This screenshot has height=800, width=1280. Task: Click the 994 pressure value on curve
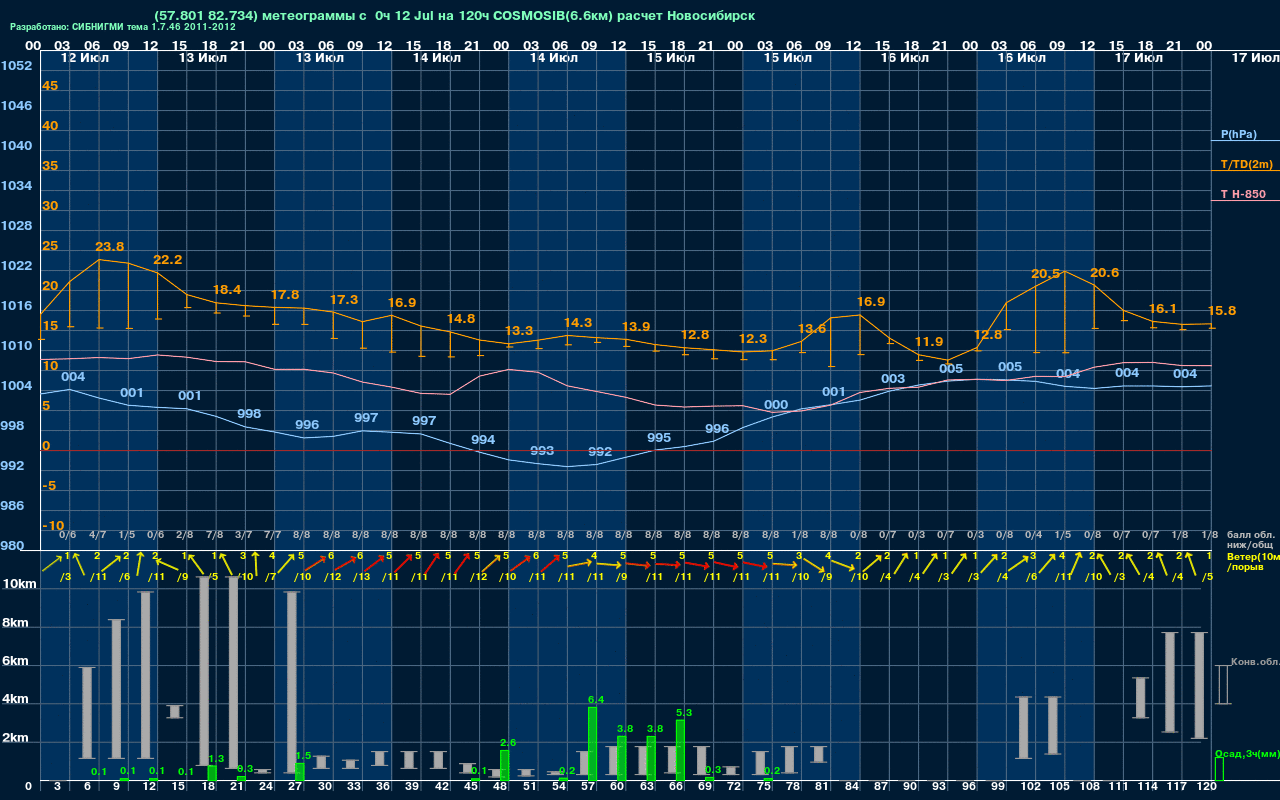pyautogui.click(x=483, y=439)
